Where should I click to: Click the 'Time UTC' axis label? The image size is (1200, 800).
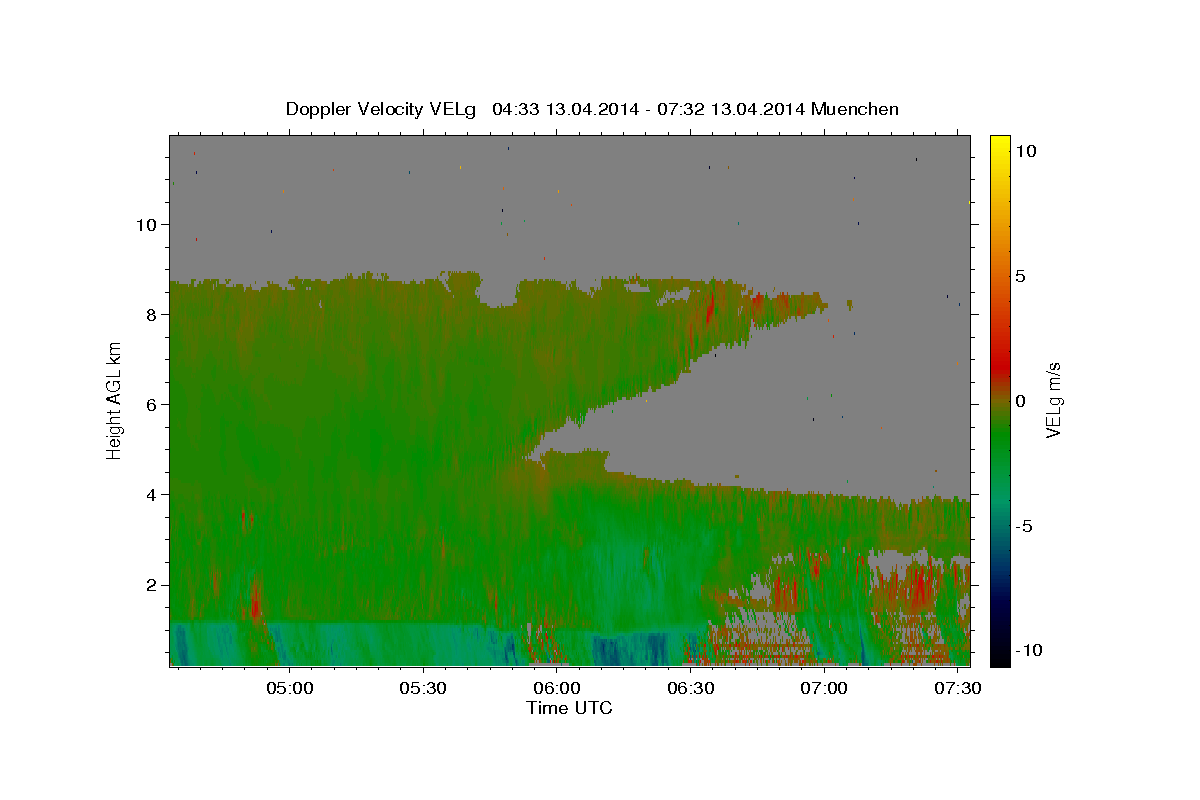point(569,708)
